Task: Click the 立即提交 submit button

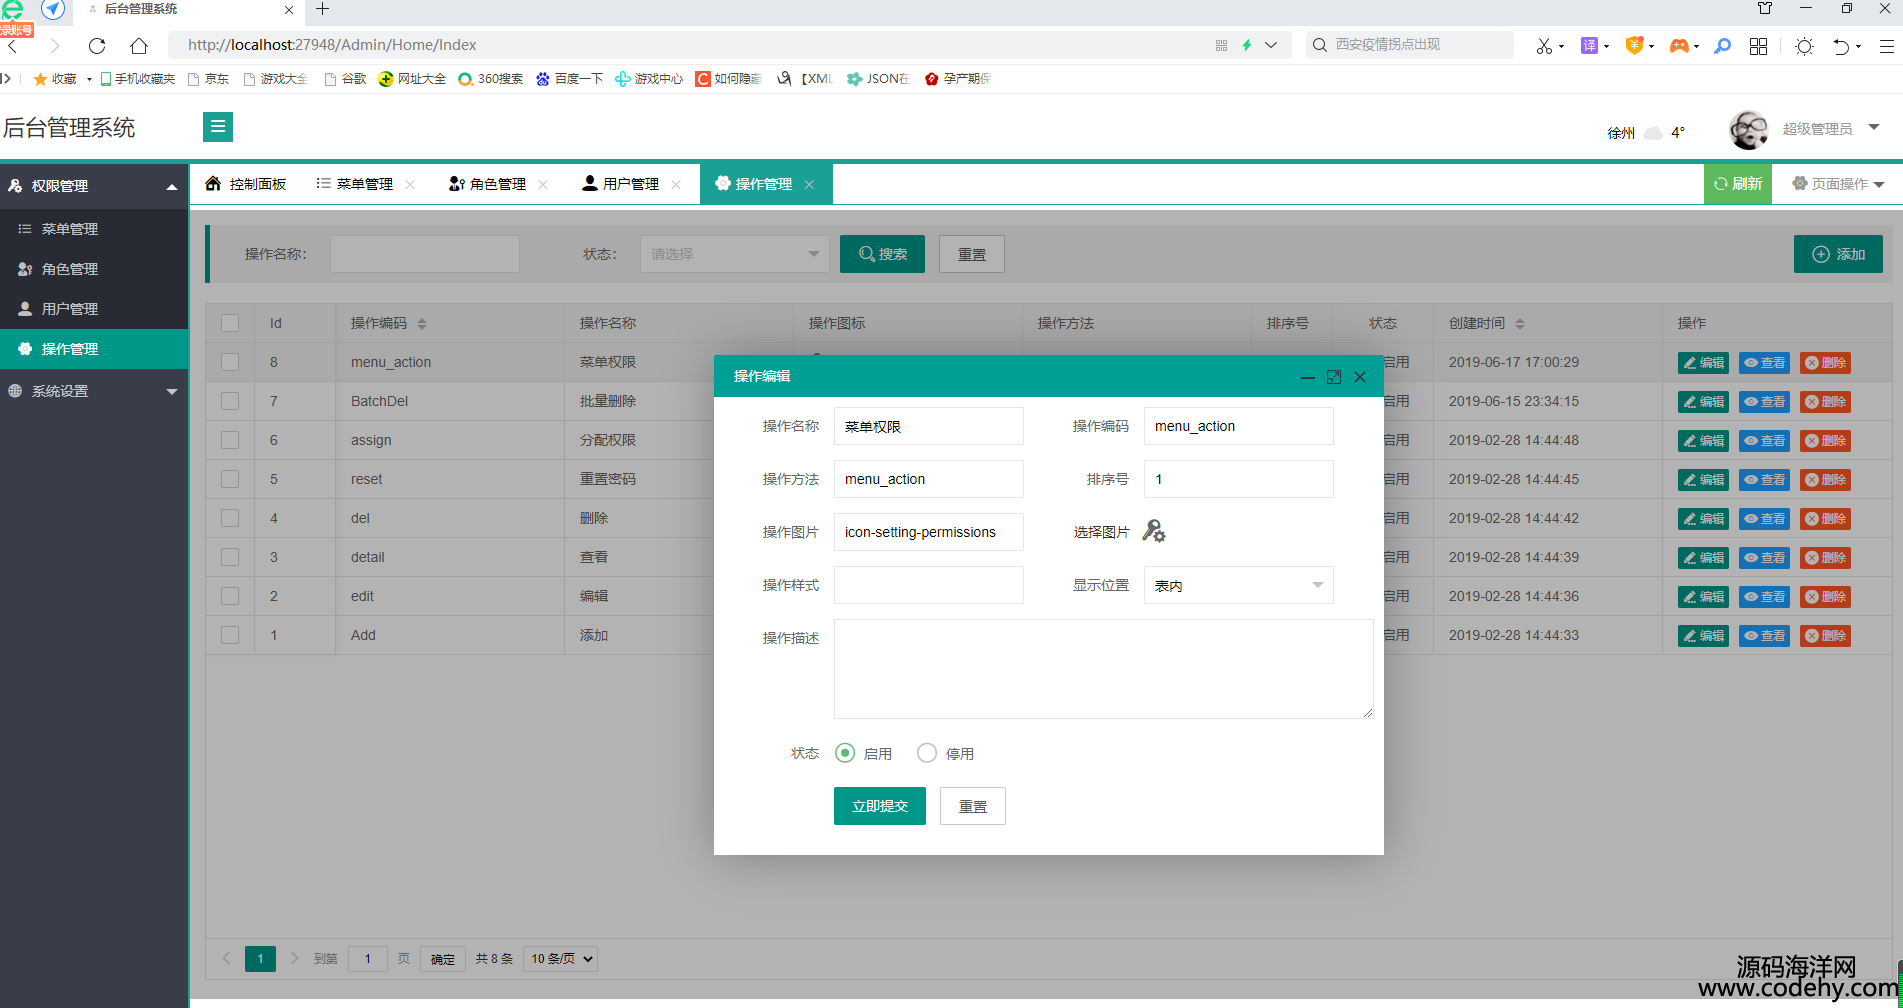Action: pyautogui.click(x=879, y=806)
